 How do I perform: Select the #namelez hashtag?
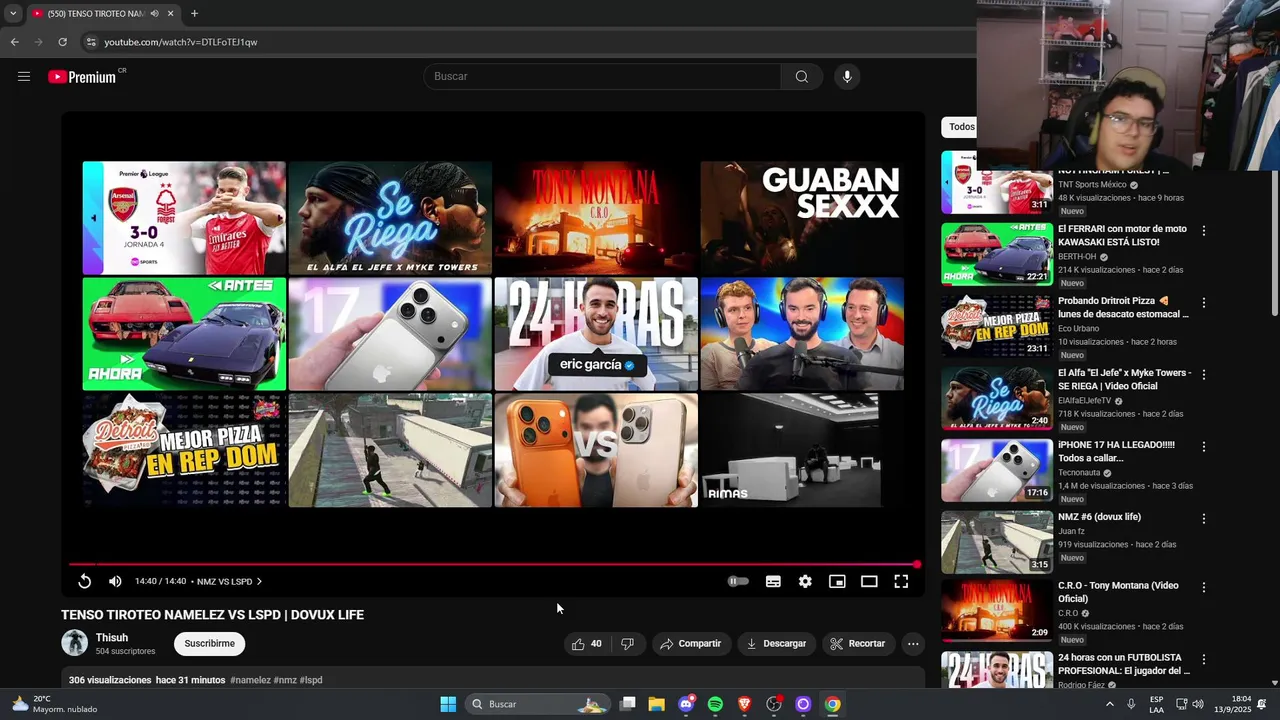click(250, 680)
